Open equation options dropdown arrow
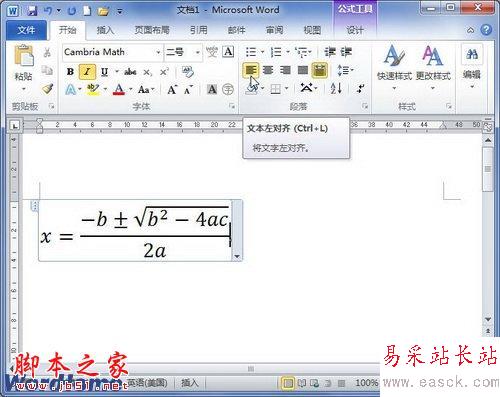Screen dimensions: 500x397 (237, 256)
